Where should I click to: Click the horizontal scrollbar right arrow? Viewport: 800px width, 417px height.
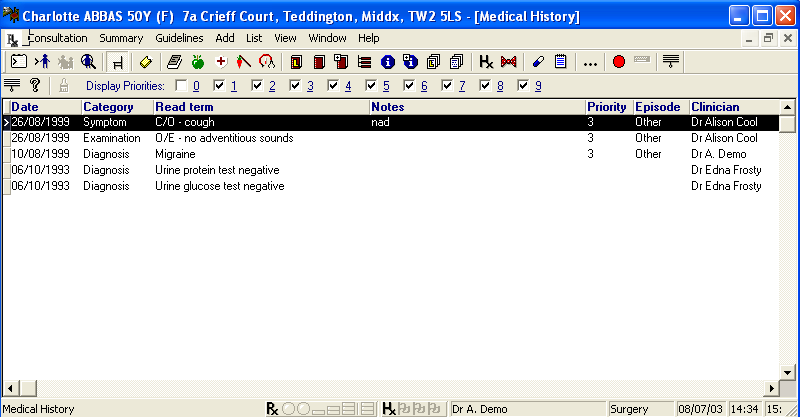tap(770, 388)
